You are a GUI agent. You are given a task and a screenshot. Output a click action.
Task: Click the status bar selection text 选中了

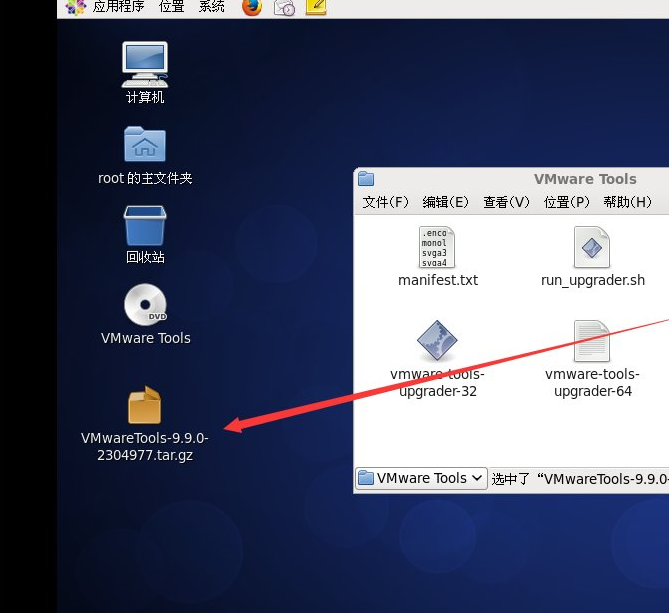click(x=510, y=479)
